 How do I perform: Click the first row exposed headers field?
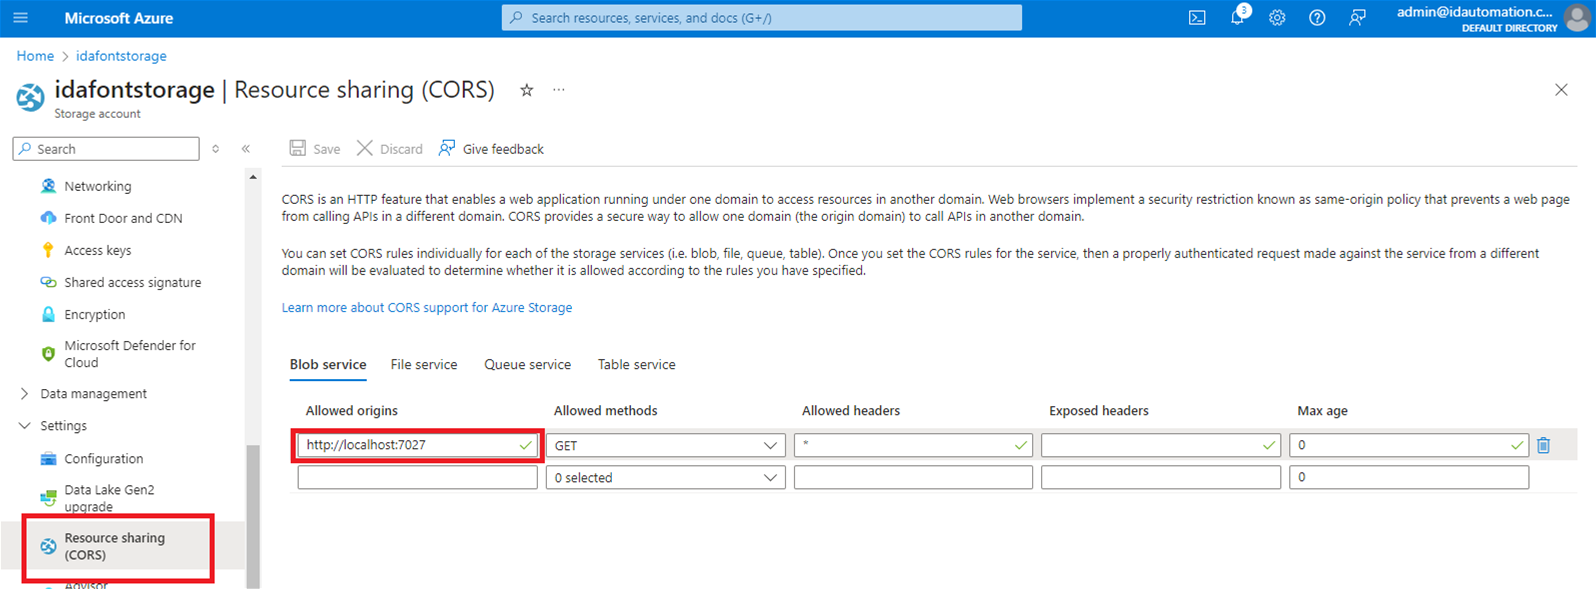[x=1161, y=445]
